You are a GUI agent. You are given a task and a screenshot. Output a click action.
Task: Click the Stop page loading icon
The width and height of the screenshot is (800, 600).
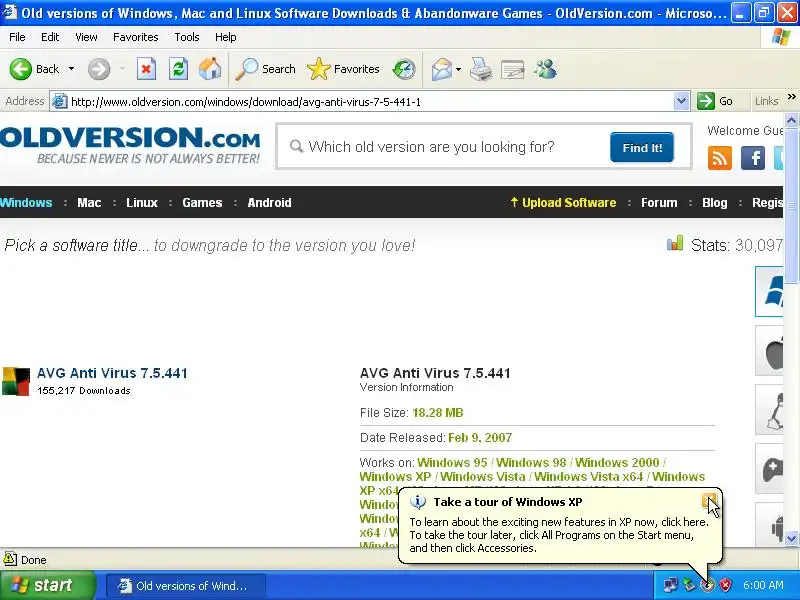click(x=146, y=69)
